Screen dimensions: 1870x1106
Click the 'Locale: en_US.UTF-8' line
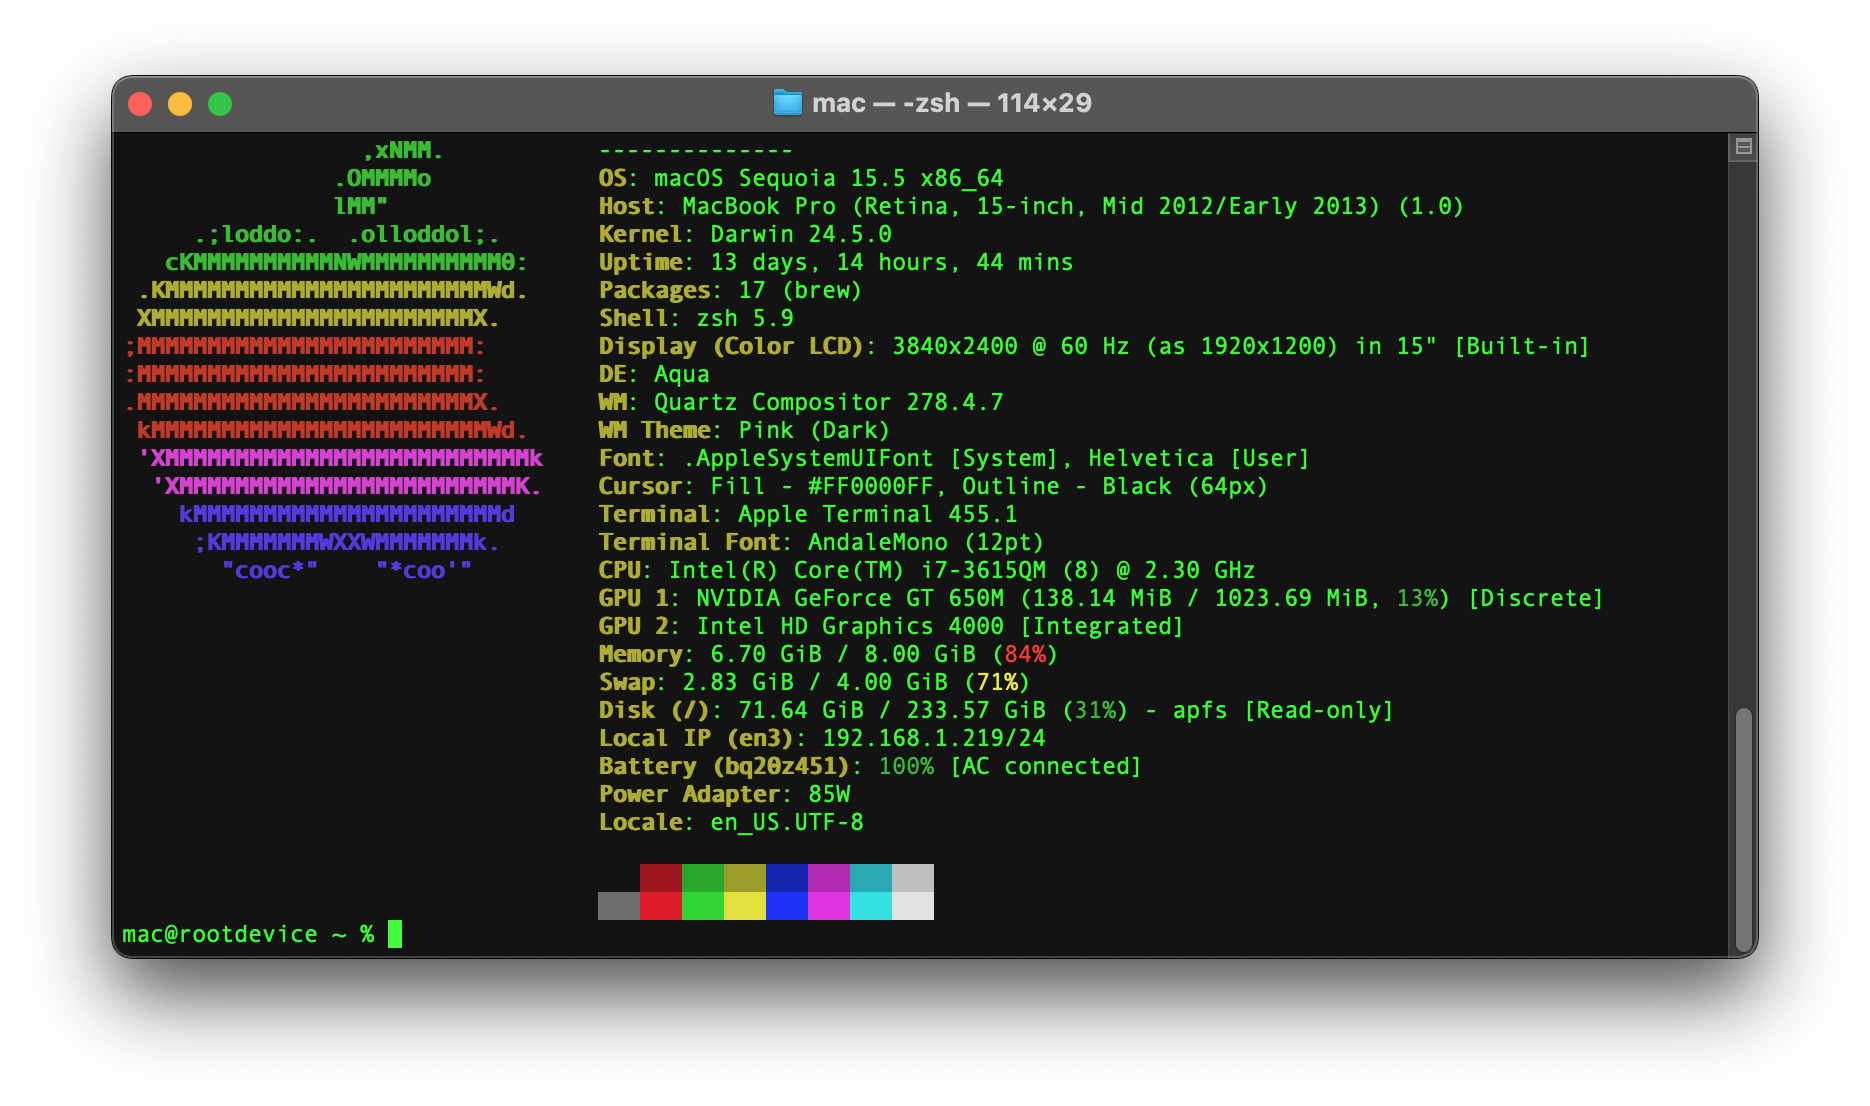[731, 822]
